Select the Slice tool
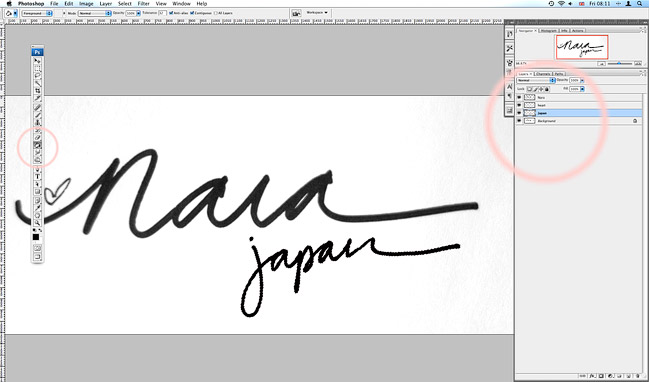 click(x=37, y=98)
